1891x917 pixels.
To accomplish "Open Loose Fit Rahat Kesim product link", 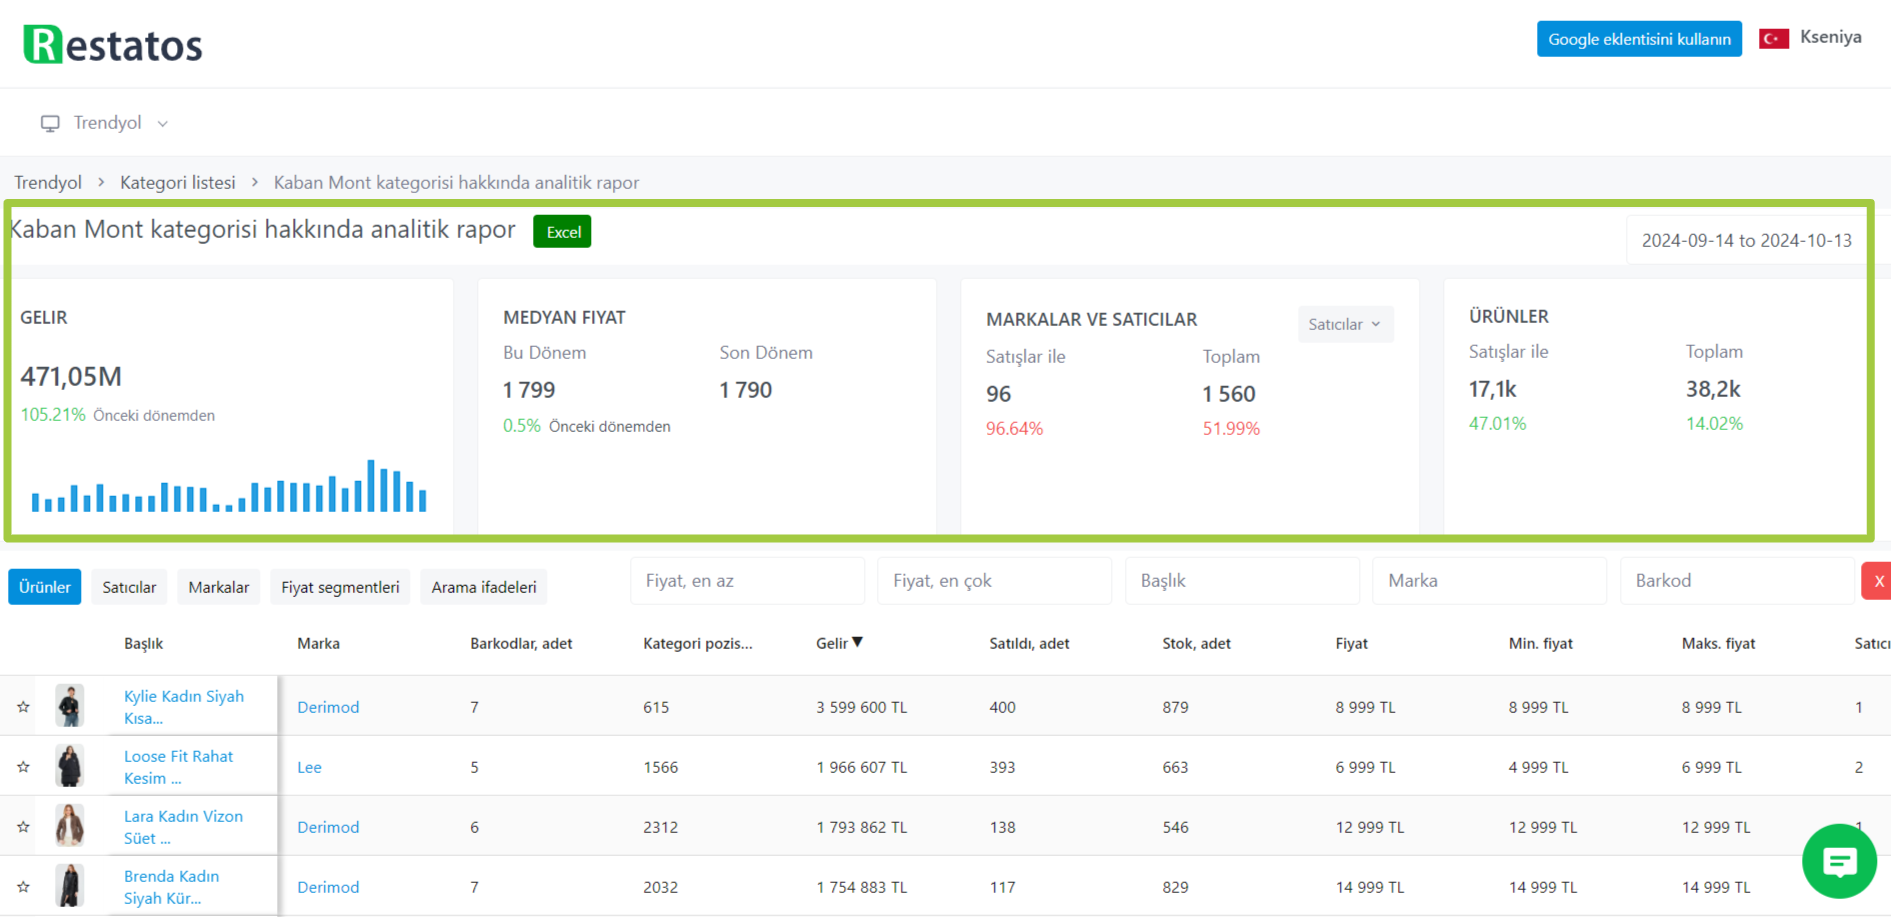I will point(179,767).
